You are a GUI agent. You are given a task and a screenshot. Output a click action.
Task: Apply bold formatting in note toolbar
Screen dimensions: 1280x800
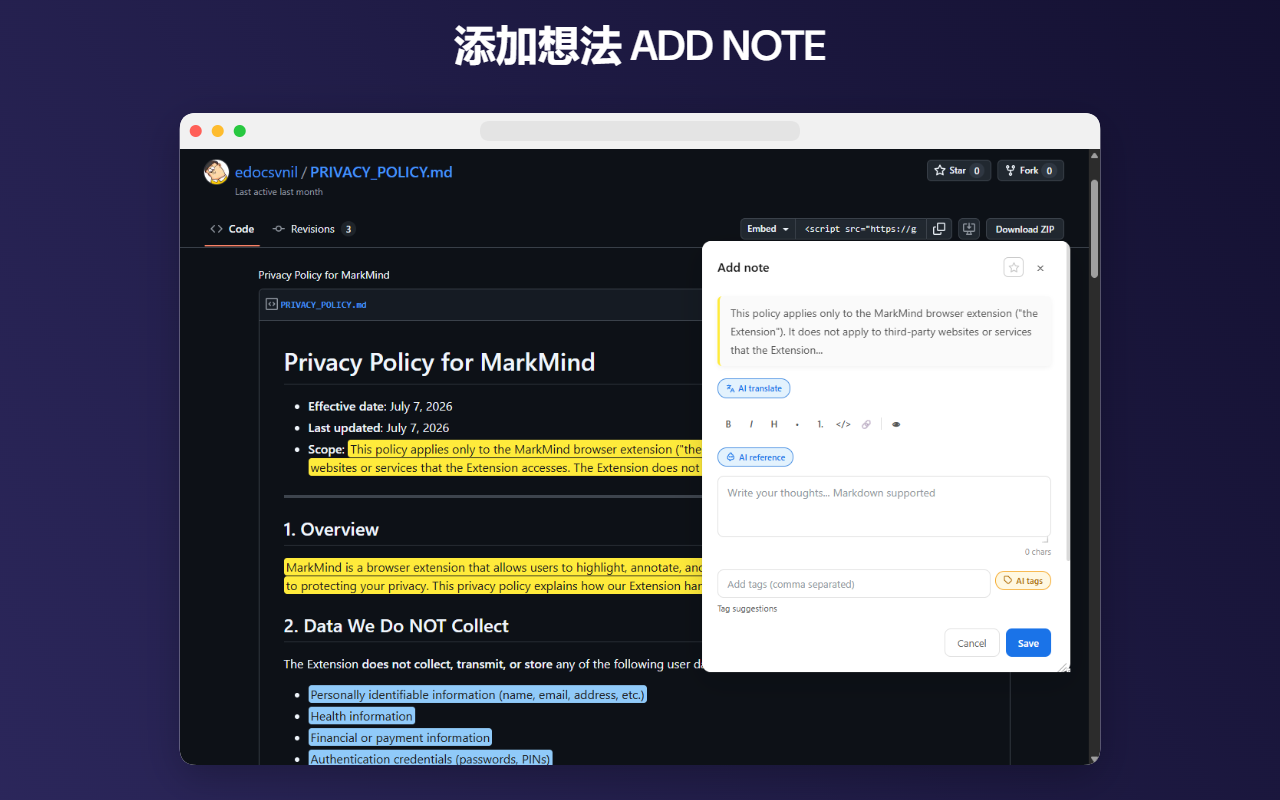click(x=728, y=424)
